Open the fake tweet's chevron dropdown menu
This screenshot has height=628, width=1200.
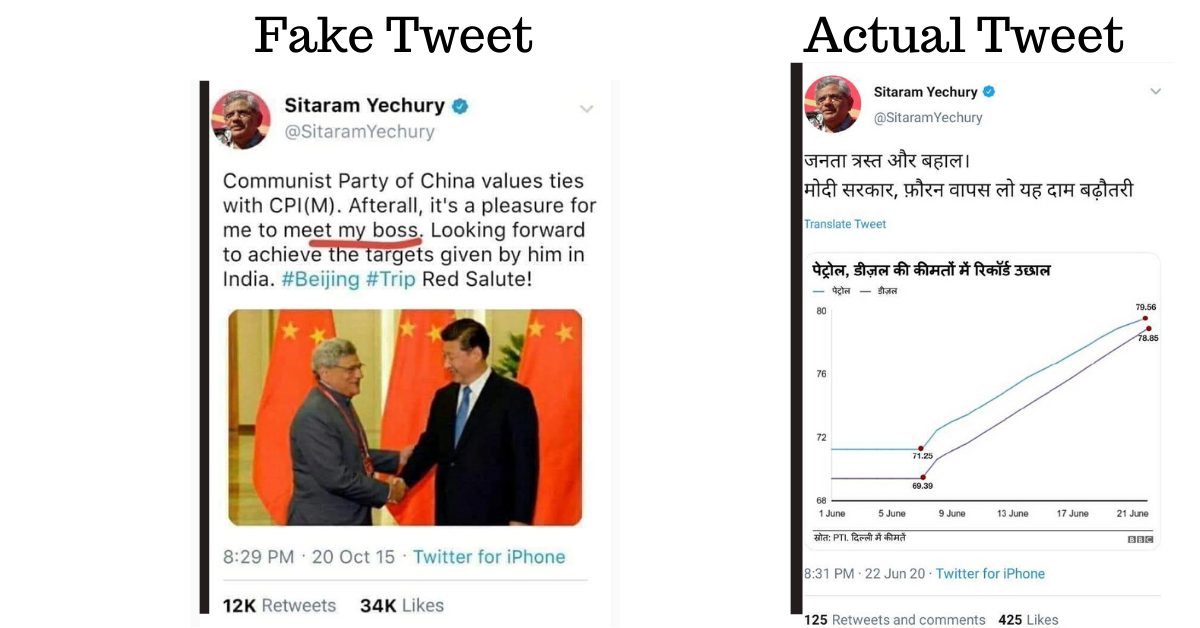pos(587,108)
